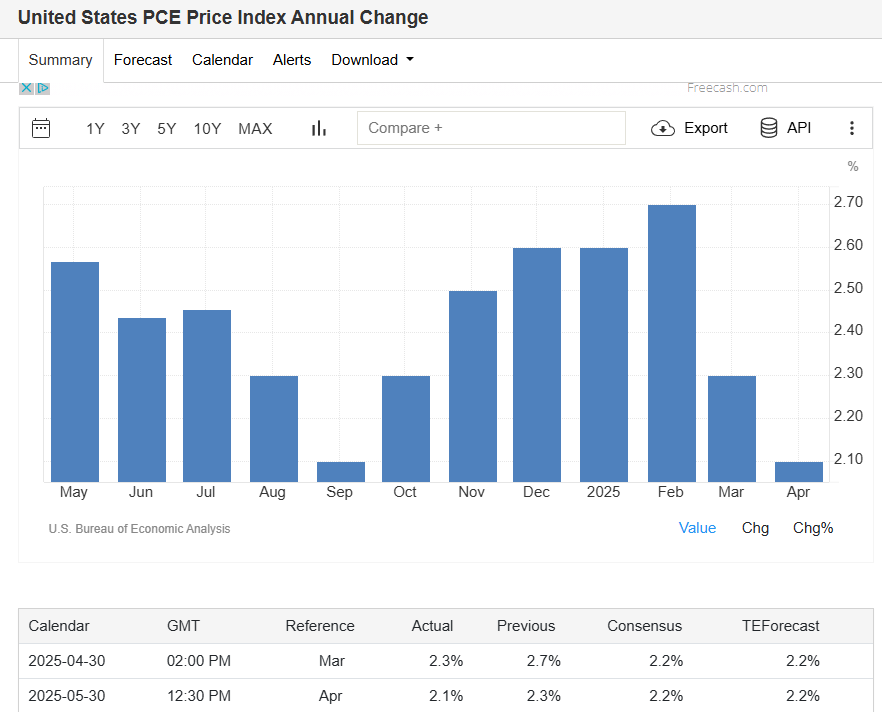Select the 10Y time range
The width and height of the screenshot is (882, 712).
click(x=208, y=129)
